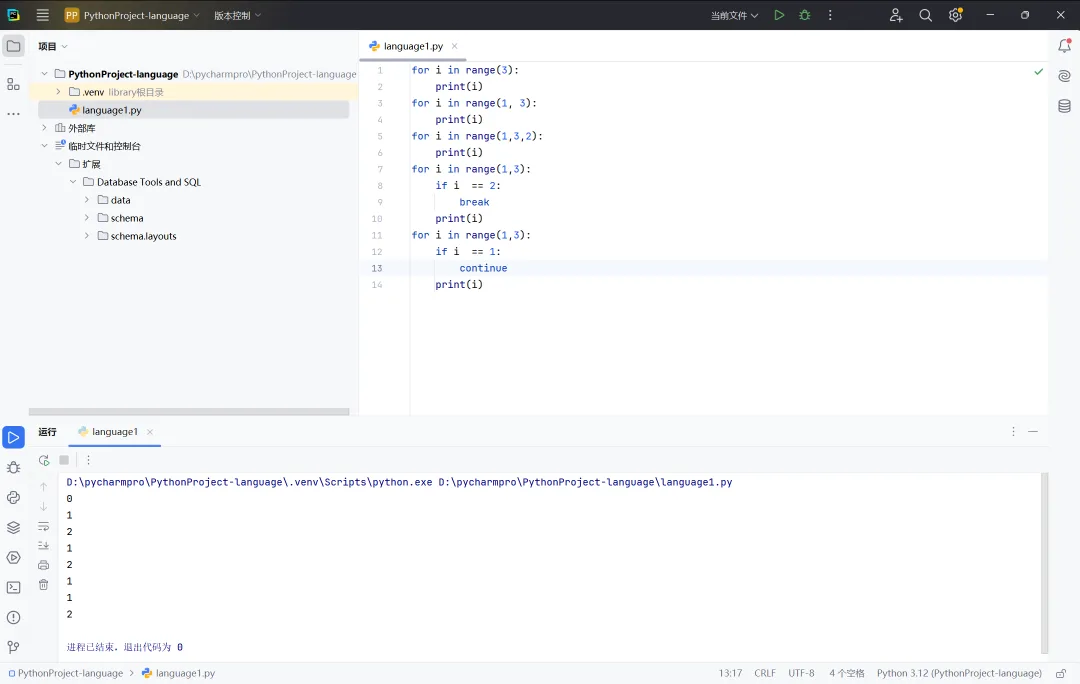Open the AI Assistant spiral icon
Screen dimensions: 1080x684
pos(1064,76)
